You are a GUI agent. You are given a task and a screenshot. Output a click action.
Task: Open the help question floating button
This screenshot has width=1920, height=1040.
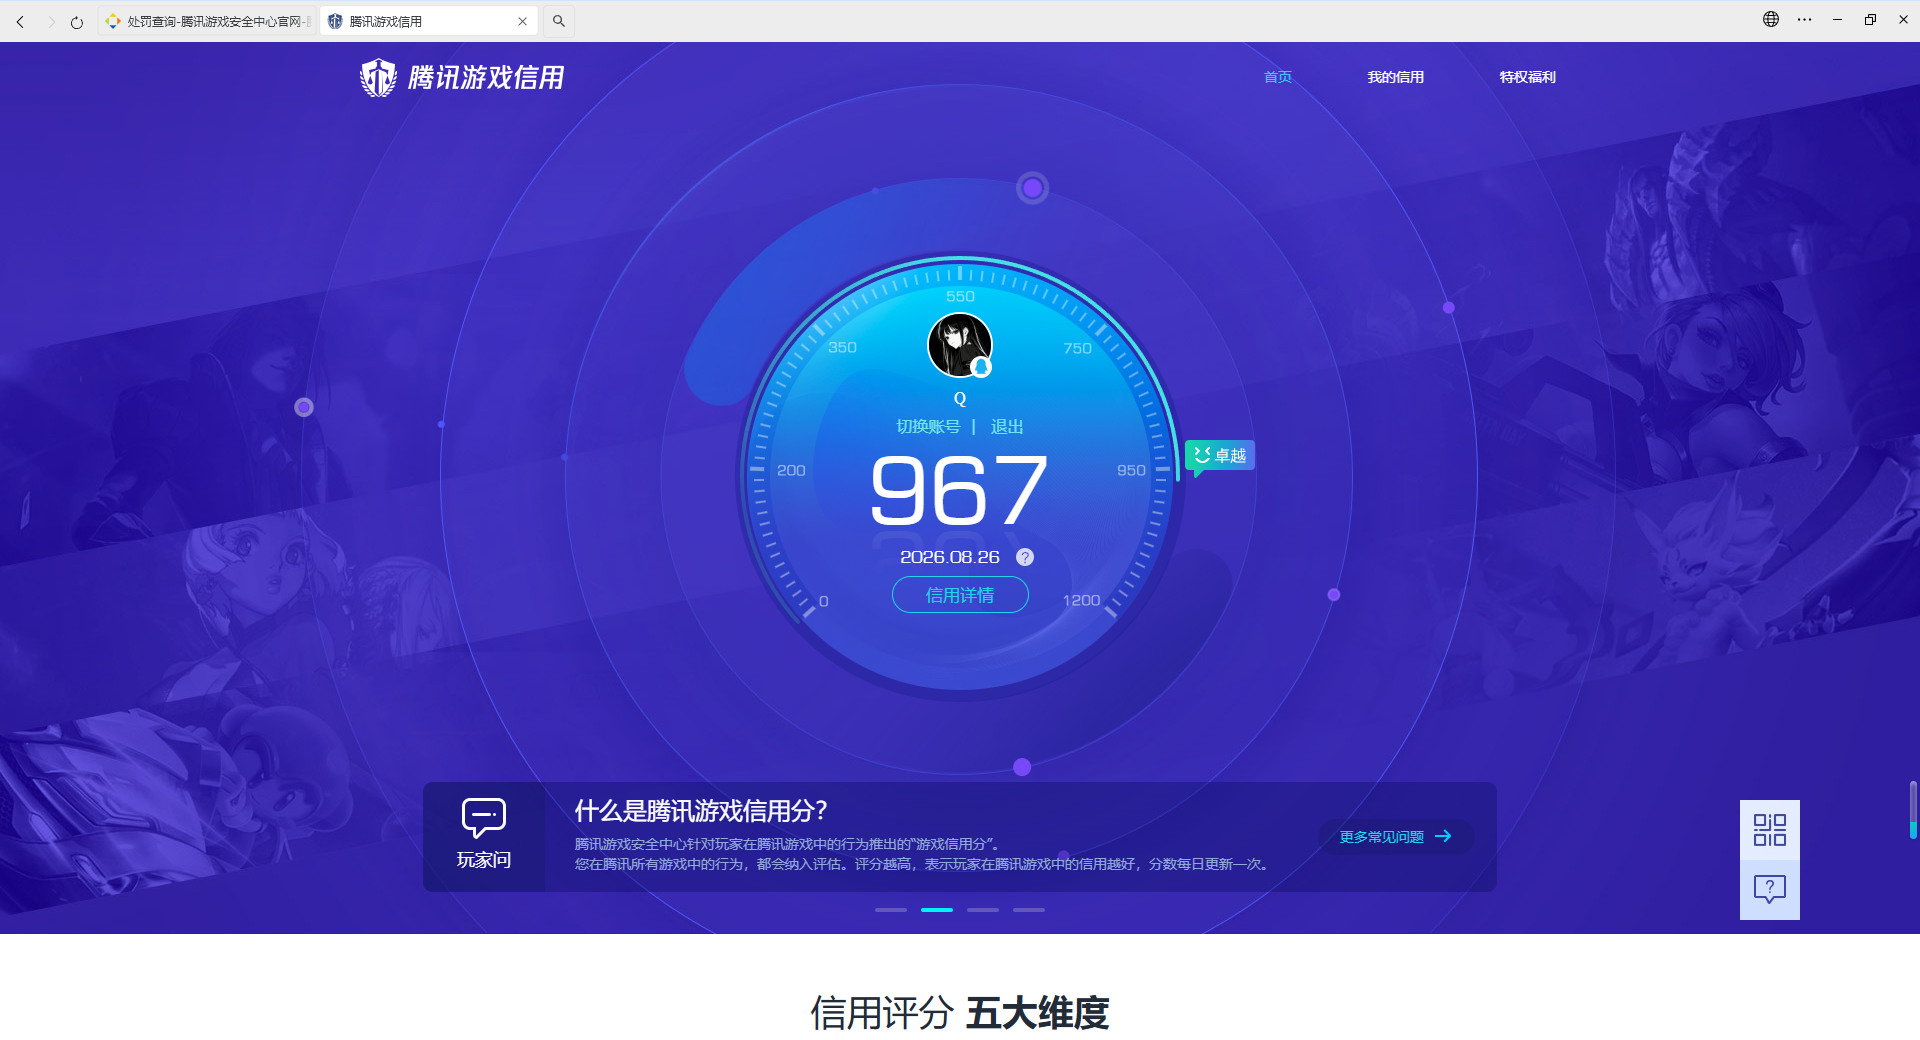point(1770,890)
